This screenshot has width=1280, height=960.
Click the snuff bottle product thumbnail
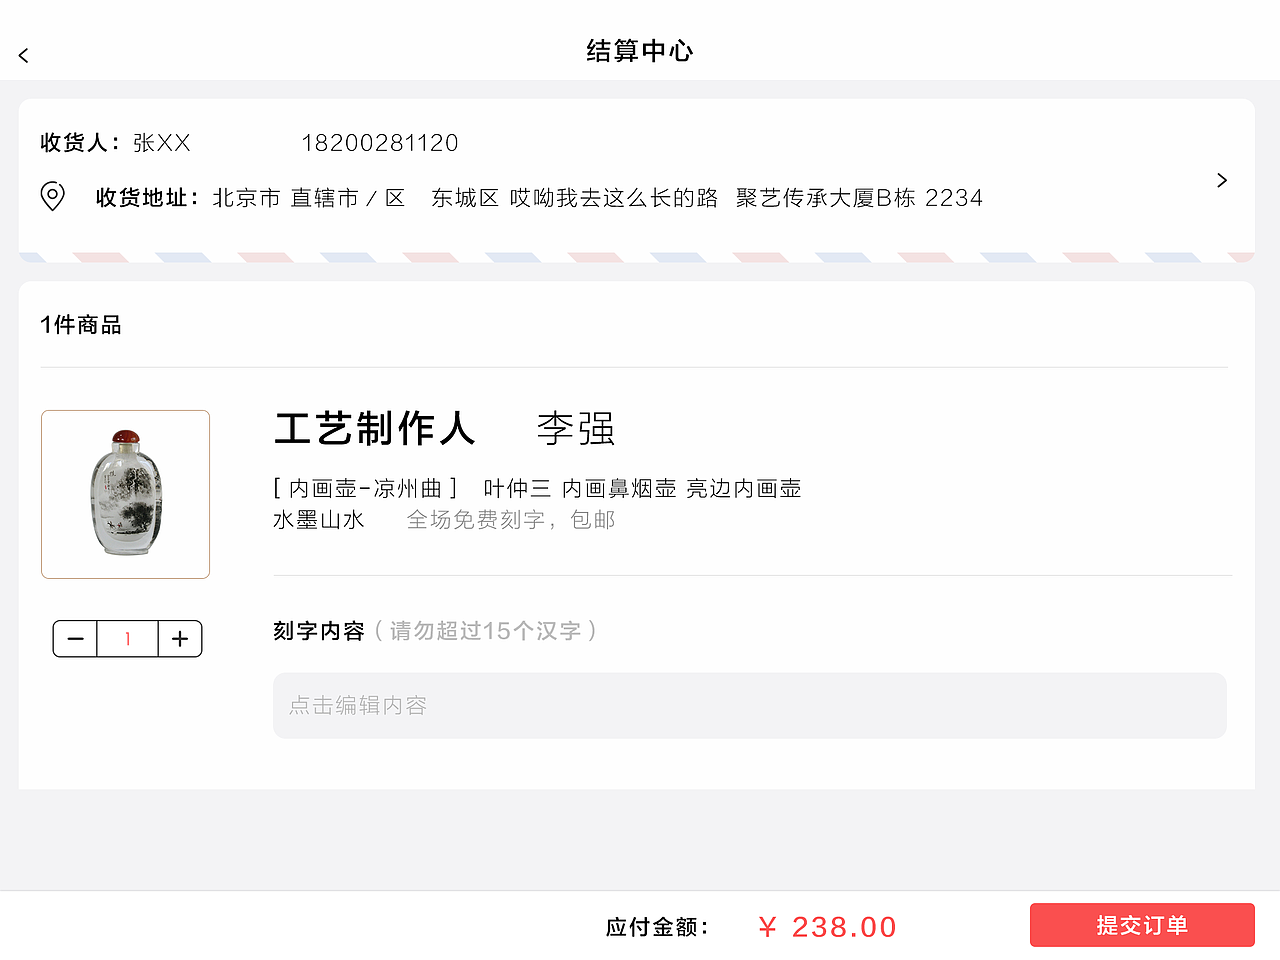click(x=125, y=494)
